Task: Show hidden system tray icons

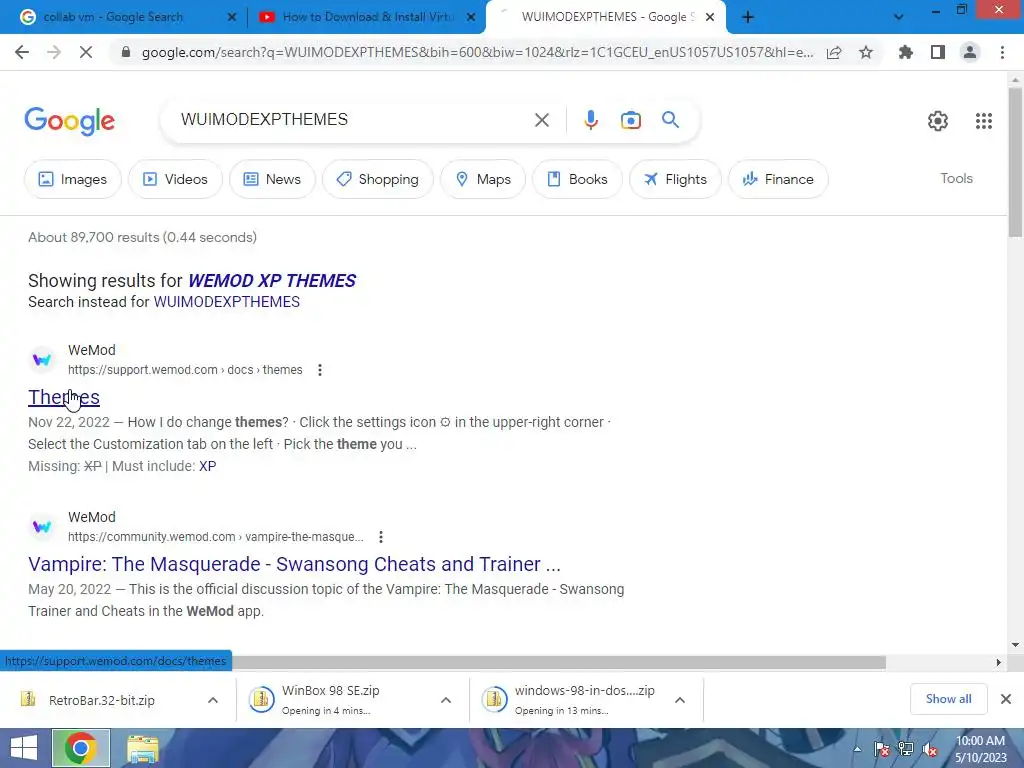Action: tap(857, 749)
